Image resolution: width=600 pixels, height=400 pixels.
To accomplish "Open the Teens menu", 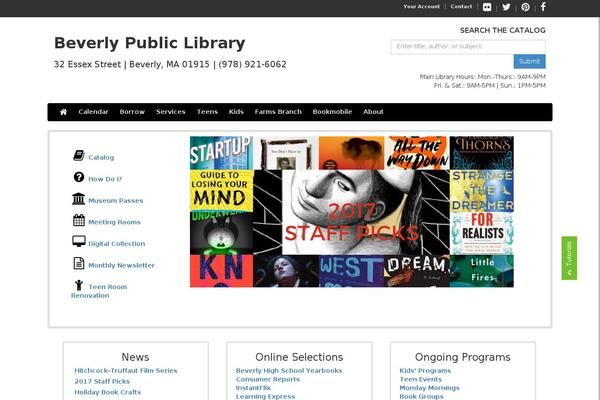I will tap(207, 112).
